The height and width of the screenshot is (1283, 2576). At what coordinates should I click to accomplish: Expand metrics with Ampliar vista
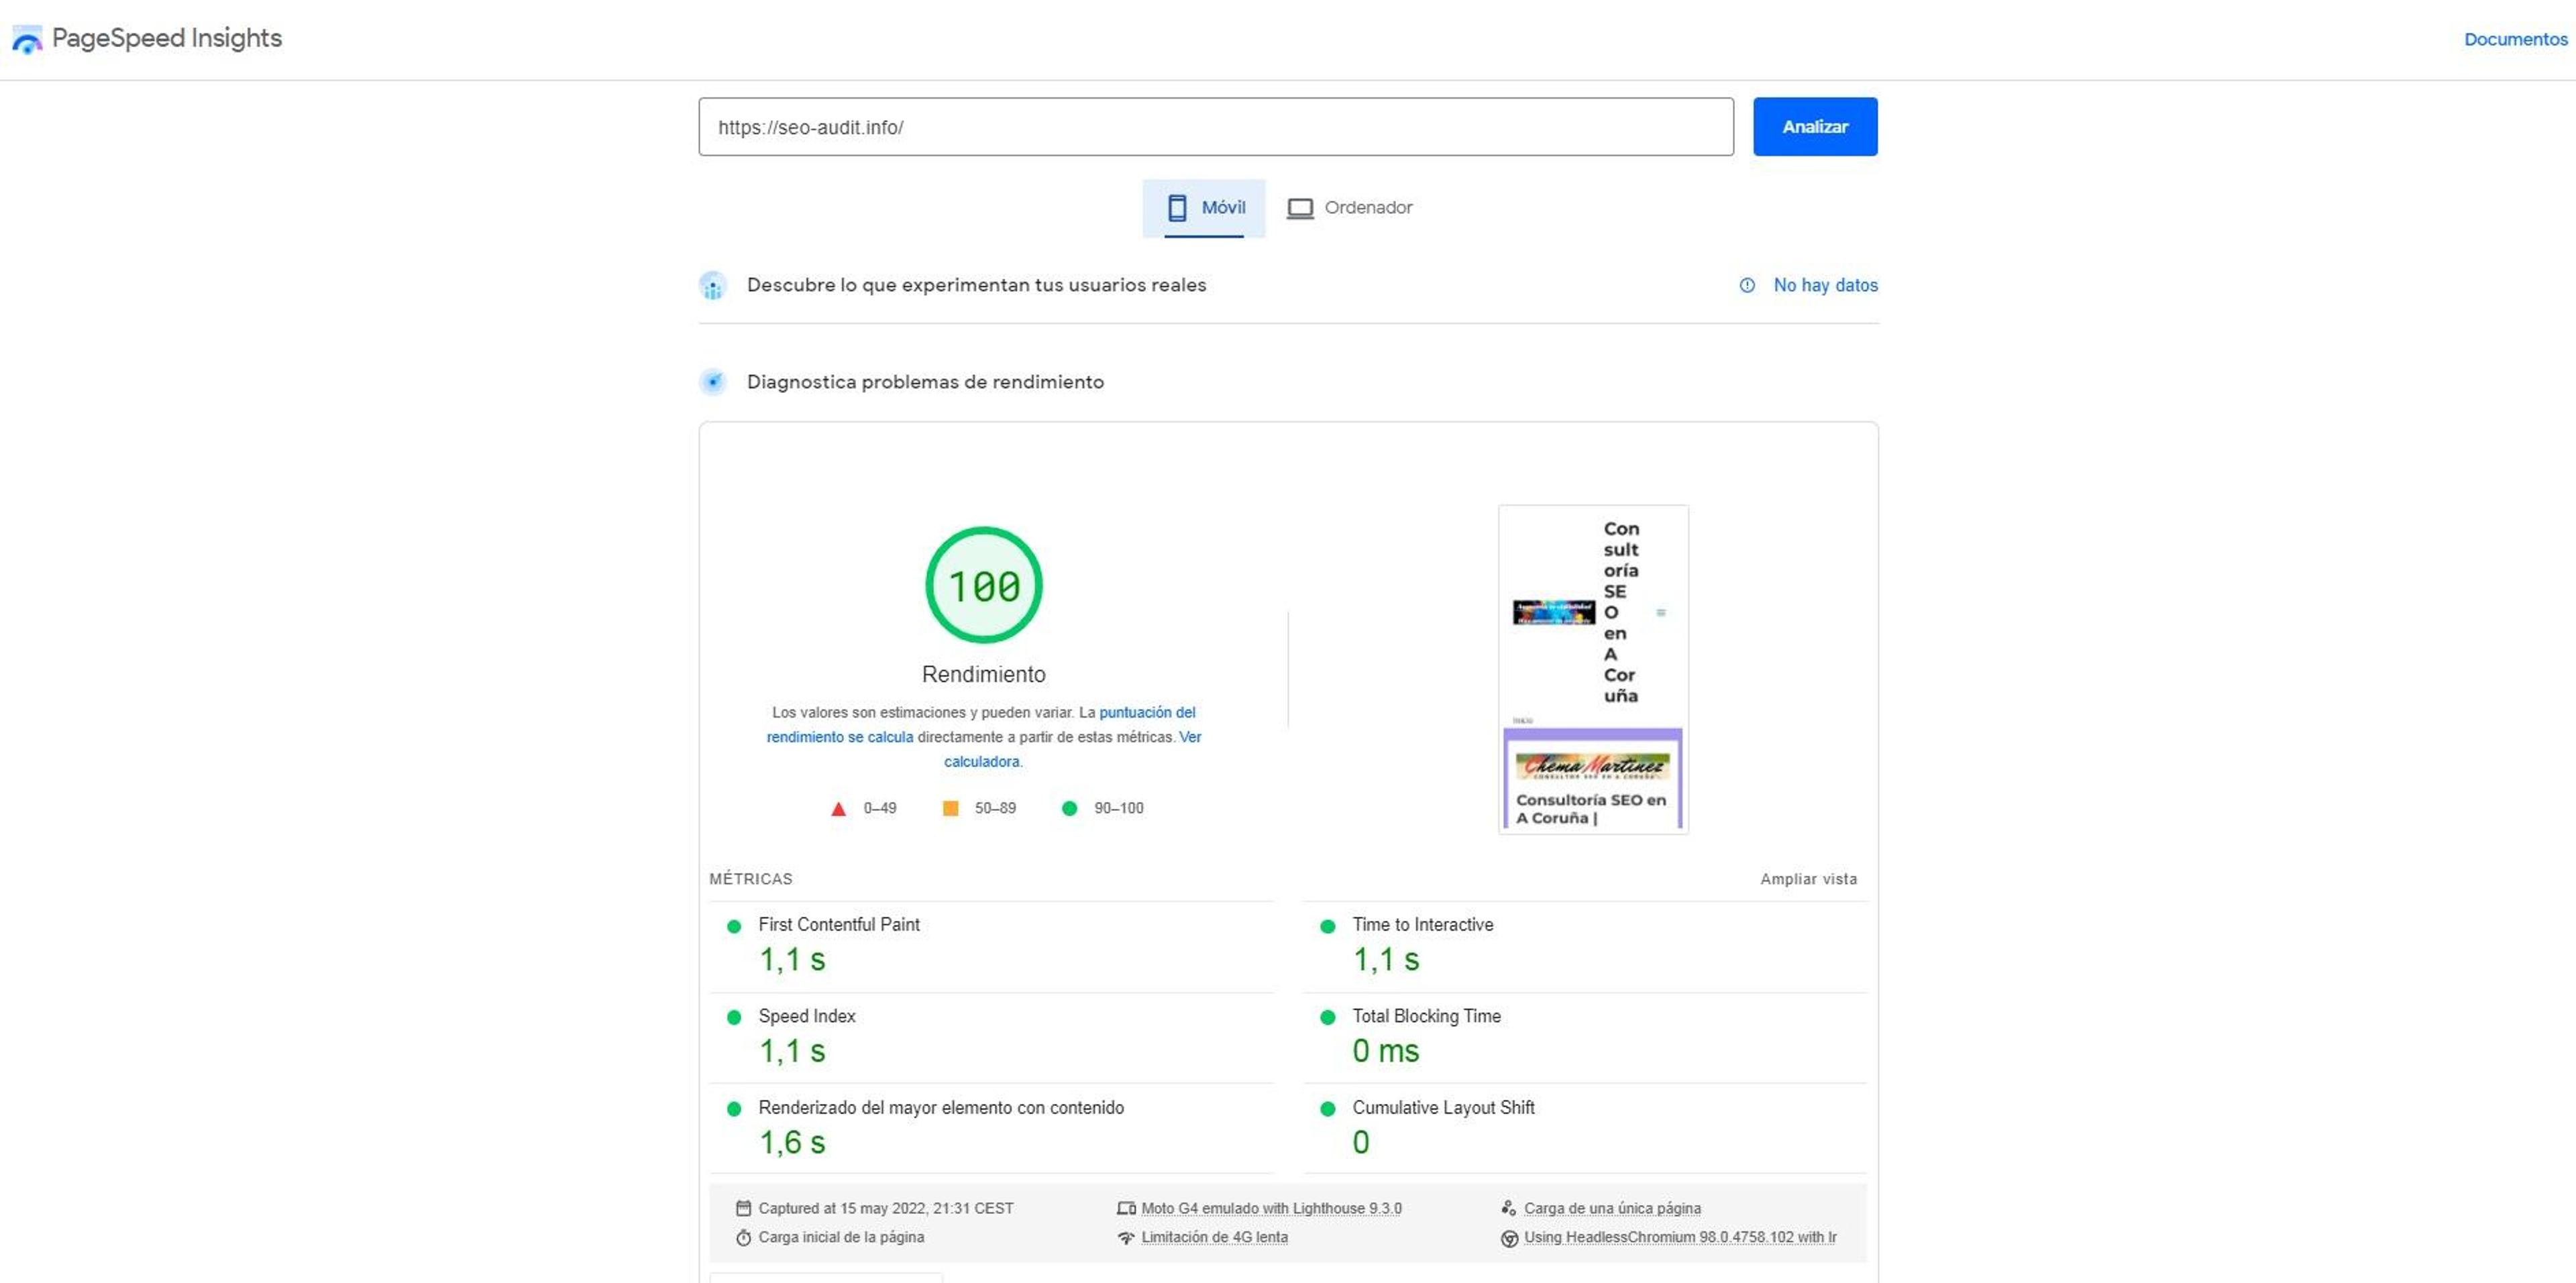coord(1808,879)
